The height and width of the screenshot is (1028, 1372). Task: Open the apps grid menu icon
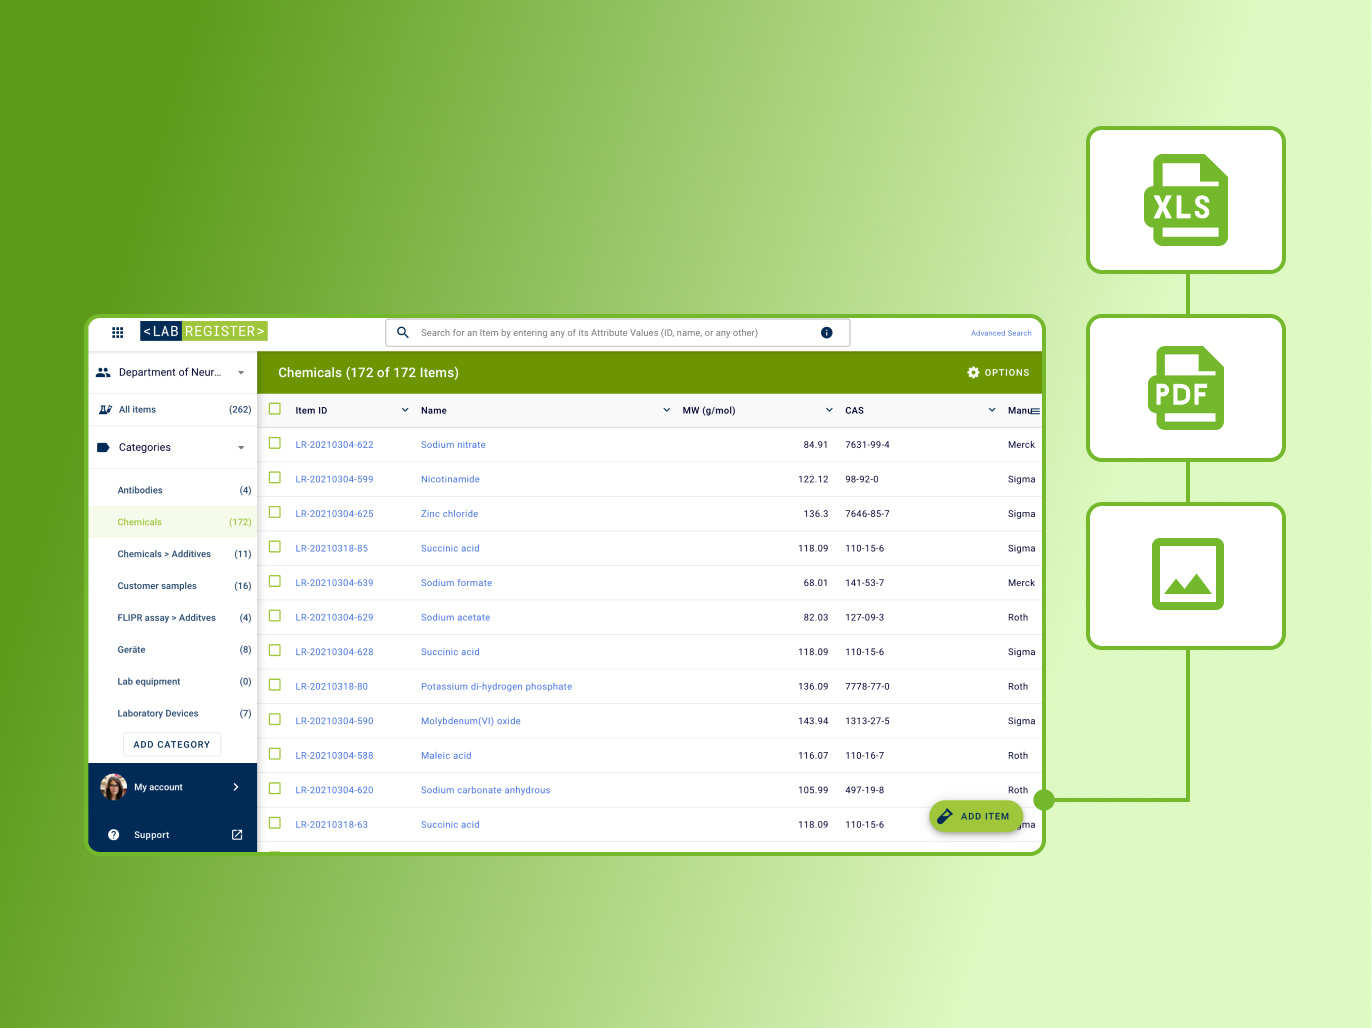(x=117, y=332)
